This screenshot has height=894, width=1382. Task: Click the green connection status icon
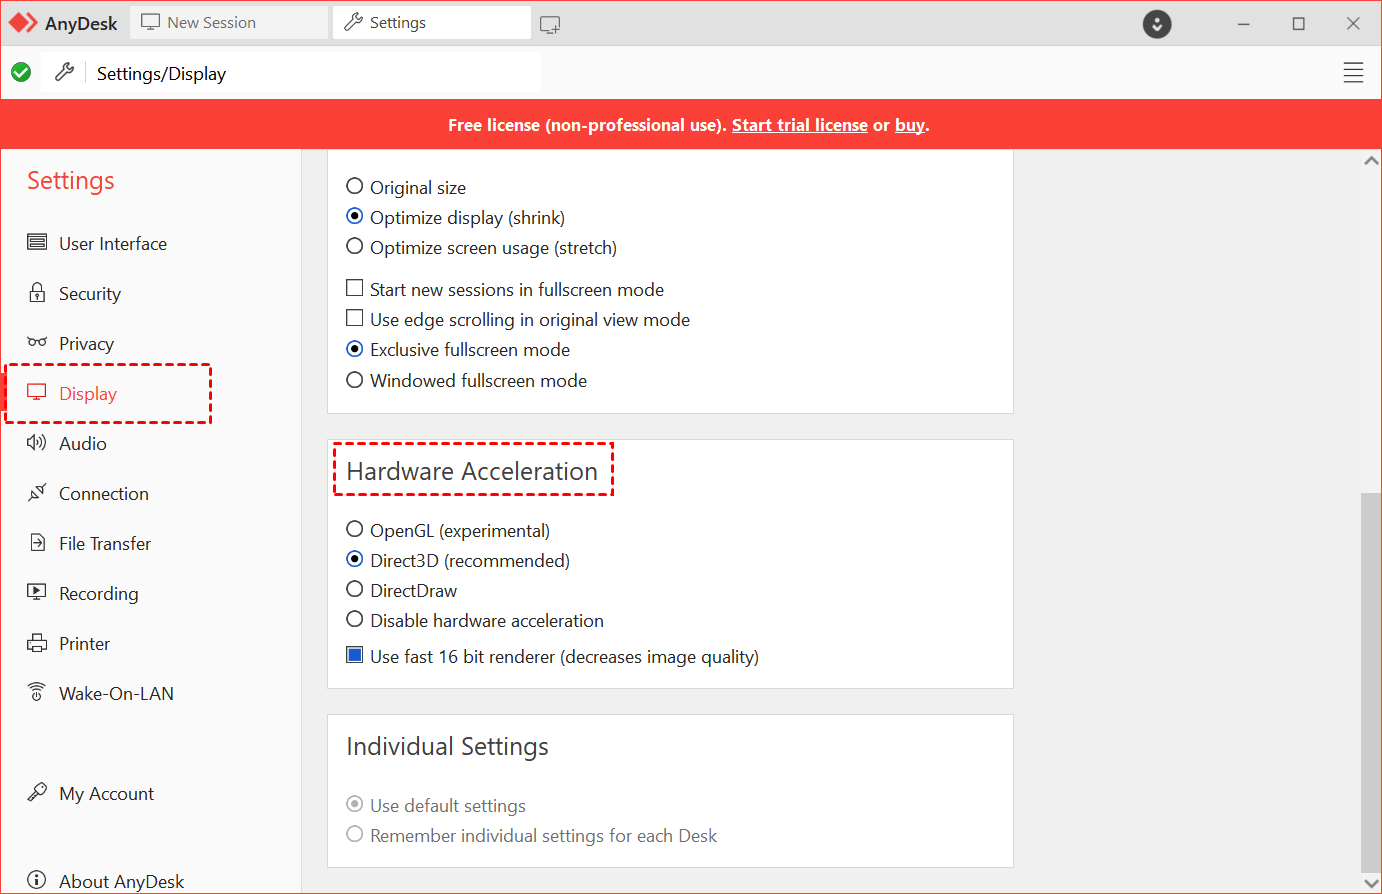[21, 72]
